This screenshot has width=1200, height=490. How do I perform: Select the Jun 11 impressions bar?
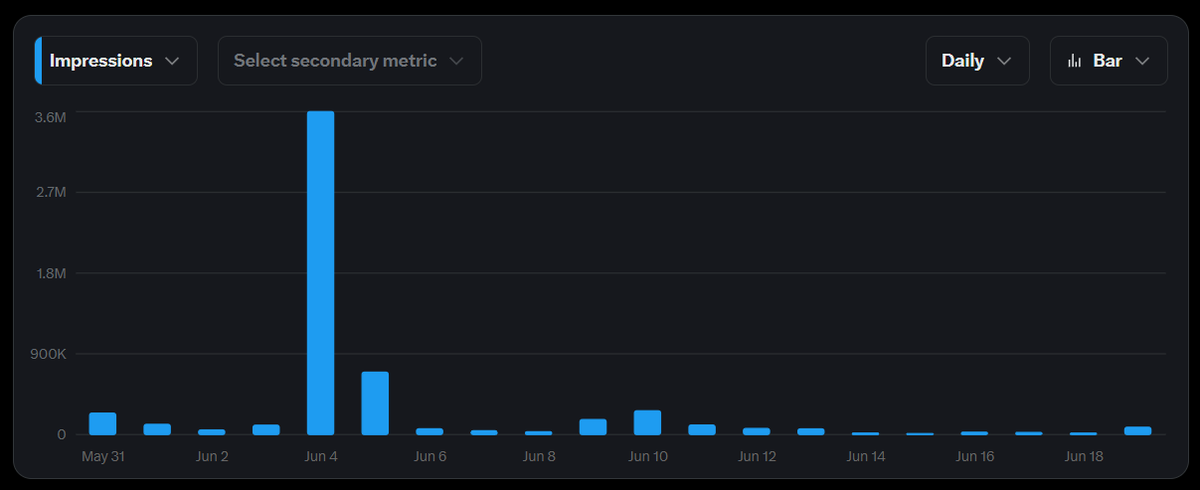click(x=702, y=430)
